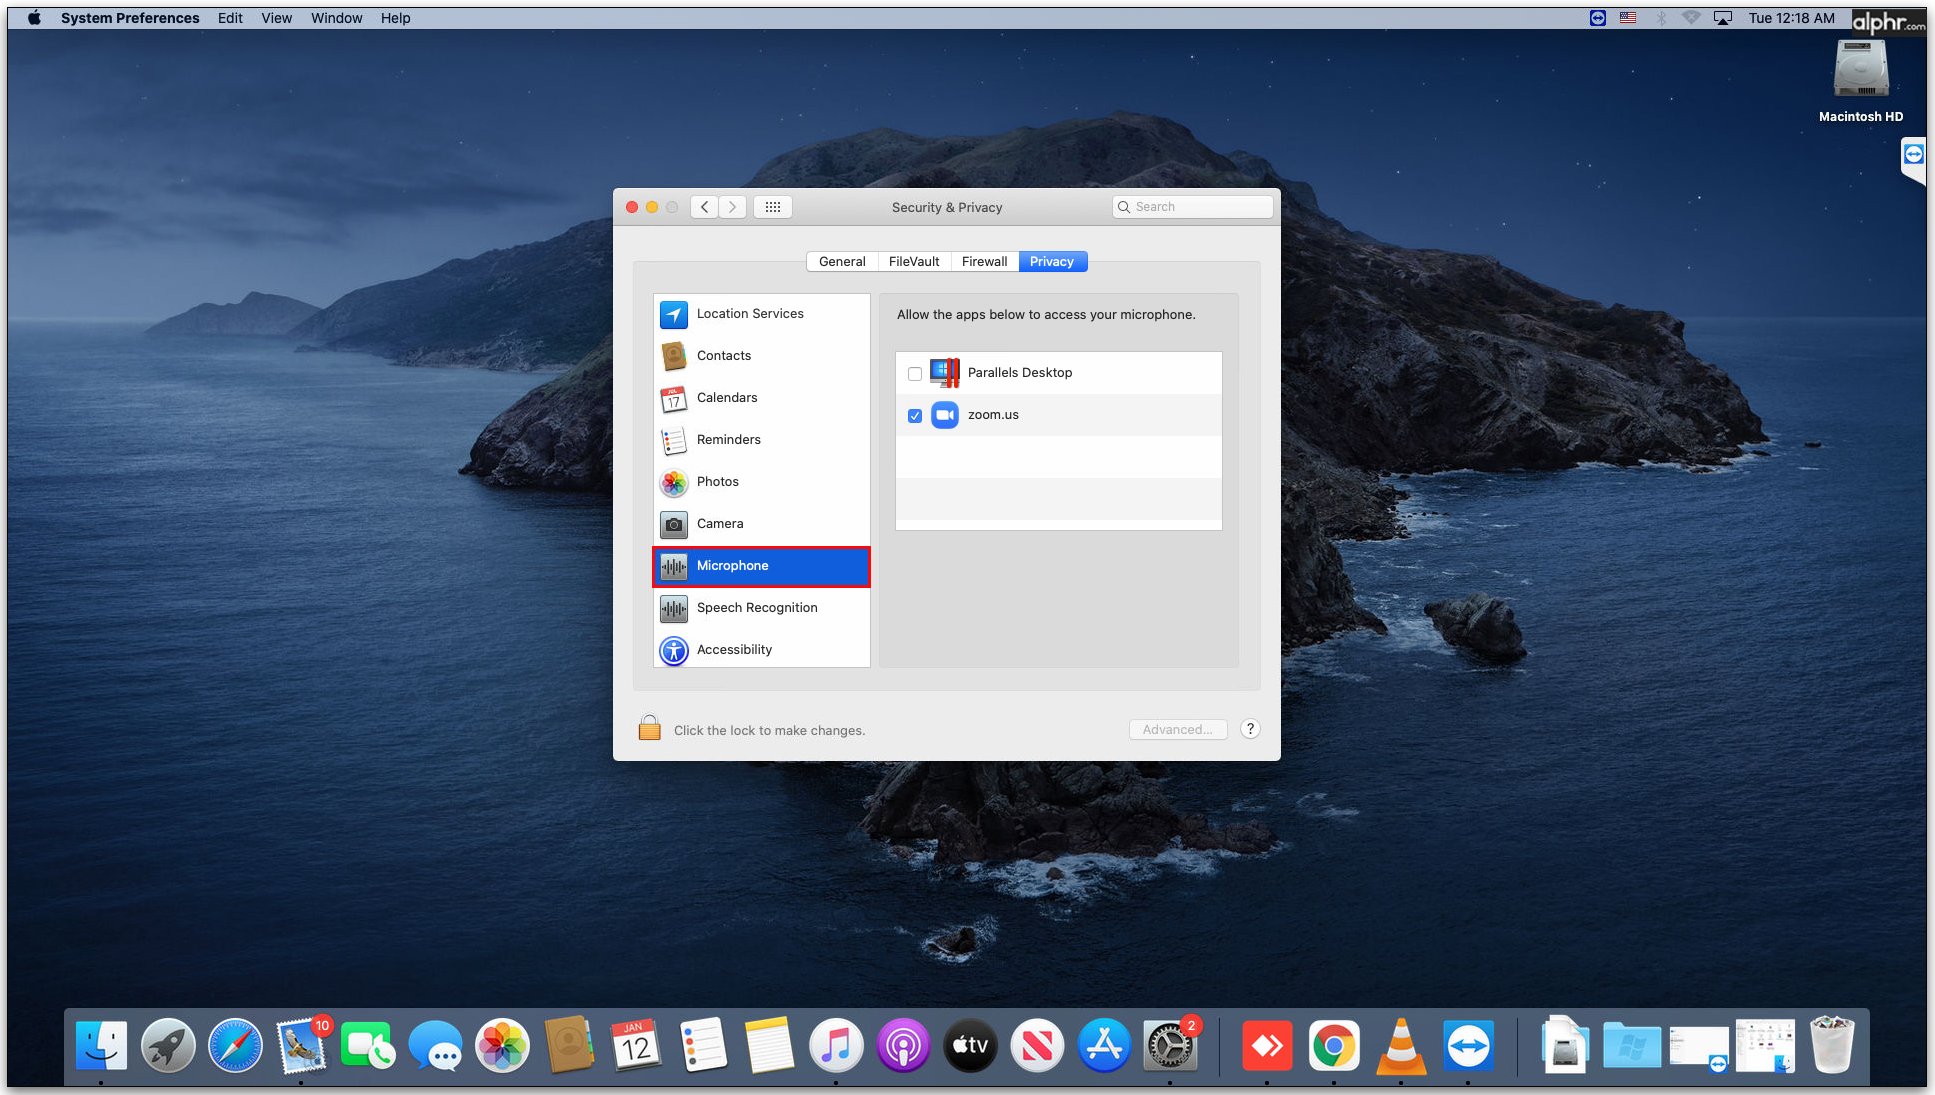The image size is (1935, 1095).
Task: Select the Photos privacy category
Action: pyautogui.click(x=717, y=482)
